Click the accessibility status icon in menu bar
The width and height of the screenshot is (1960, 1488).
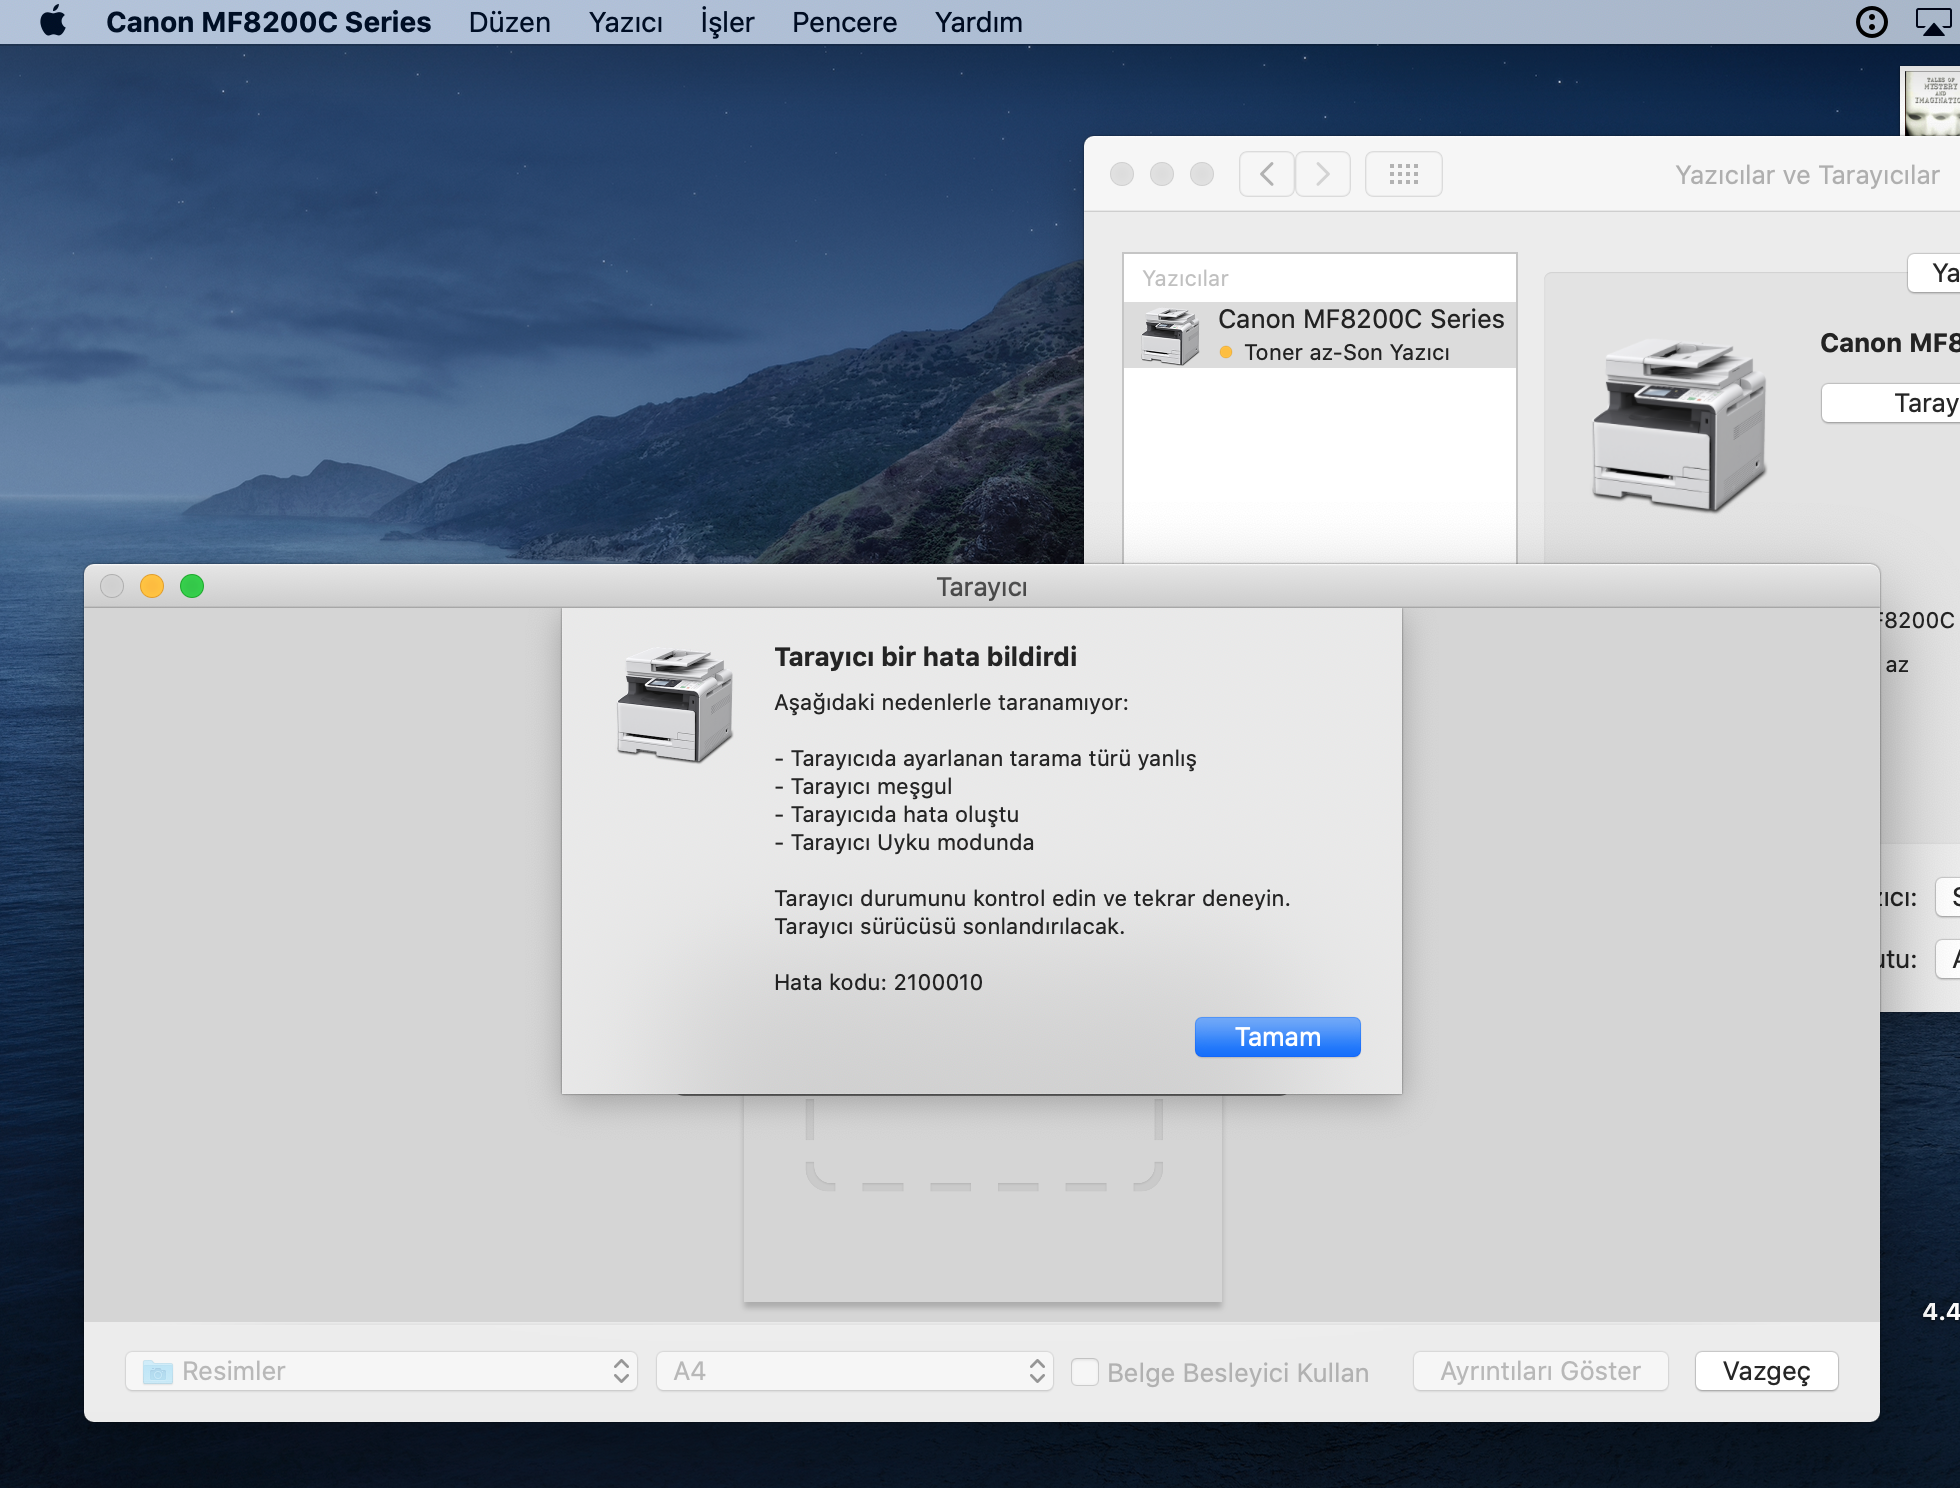[x=1871, y=21]
